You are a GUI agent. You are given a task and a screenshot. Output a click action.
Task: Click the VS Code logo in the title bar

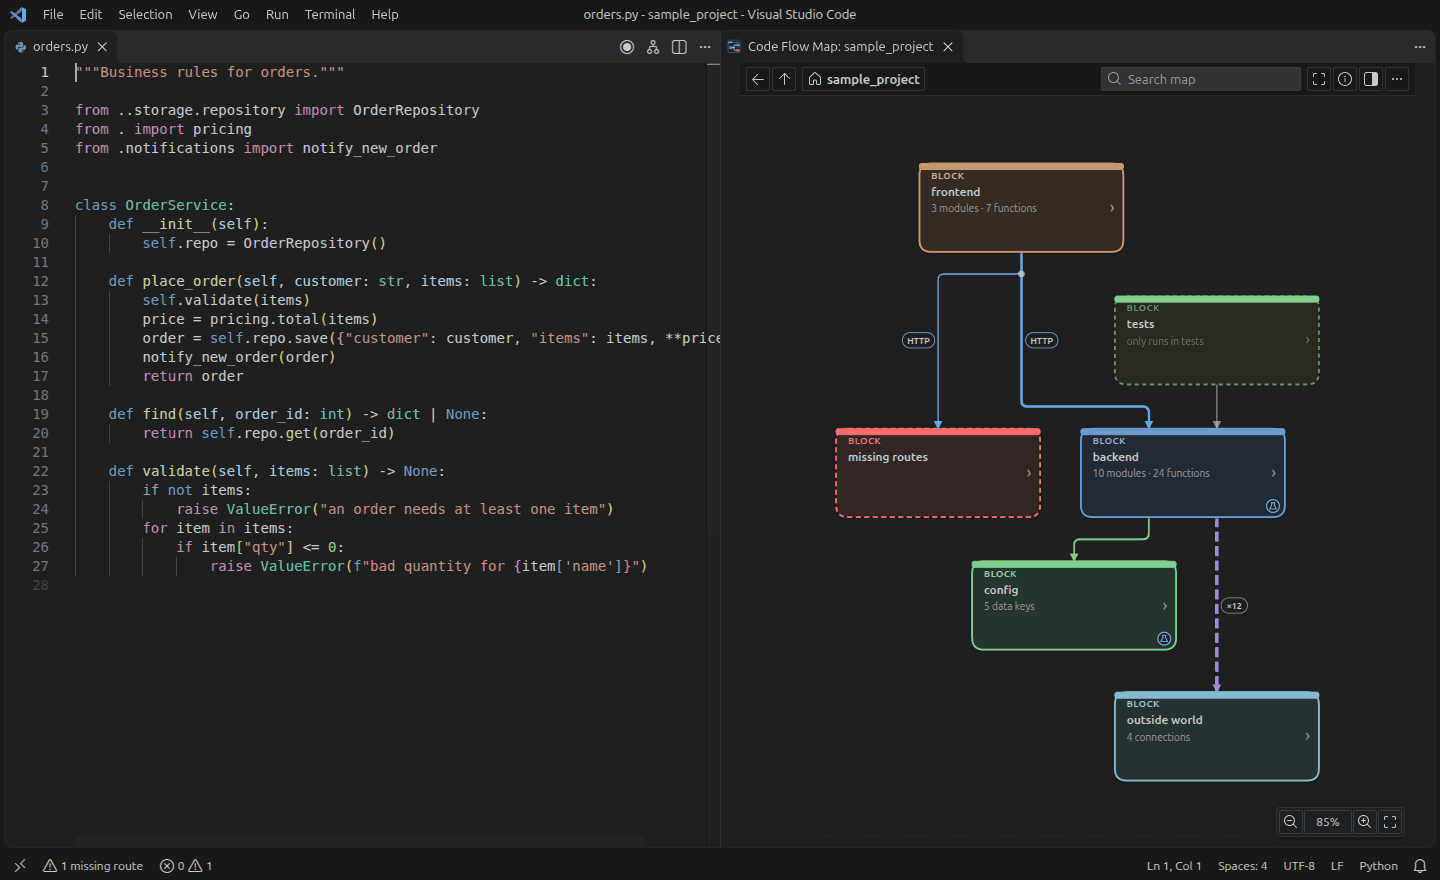pos(18,14)
